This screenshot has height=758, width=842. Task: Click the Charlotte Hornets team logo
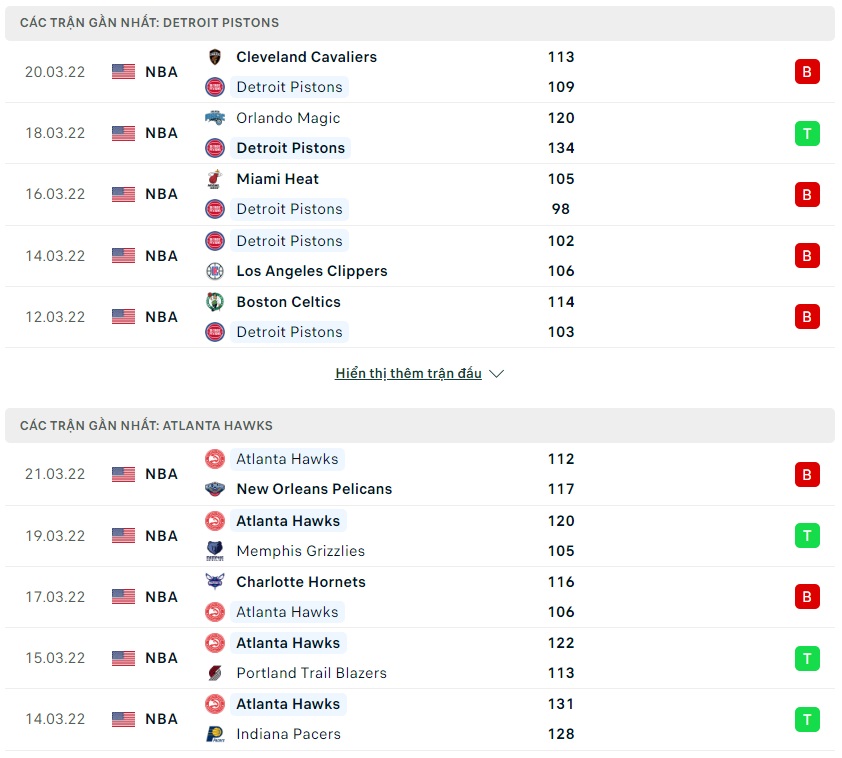[215, 582]
